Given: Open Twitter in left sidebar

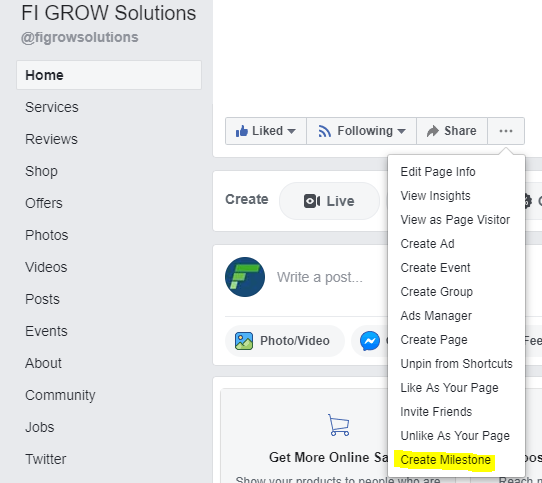Looking at the screenshot, I should pos(46,459).
